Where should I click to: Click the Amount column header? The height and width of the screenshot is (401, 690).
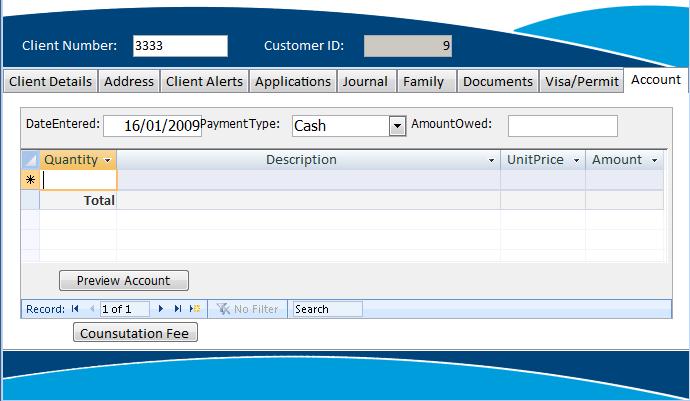click(624, 160)
